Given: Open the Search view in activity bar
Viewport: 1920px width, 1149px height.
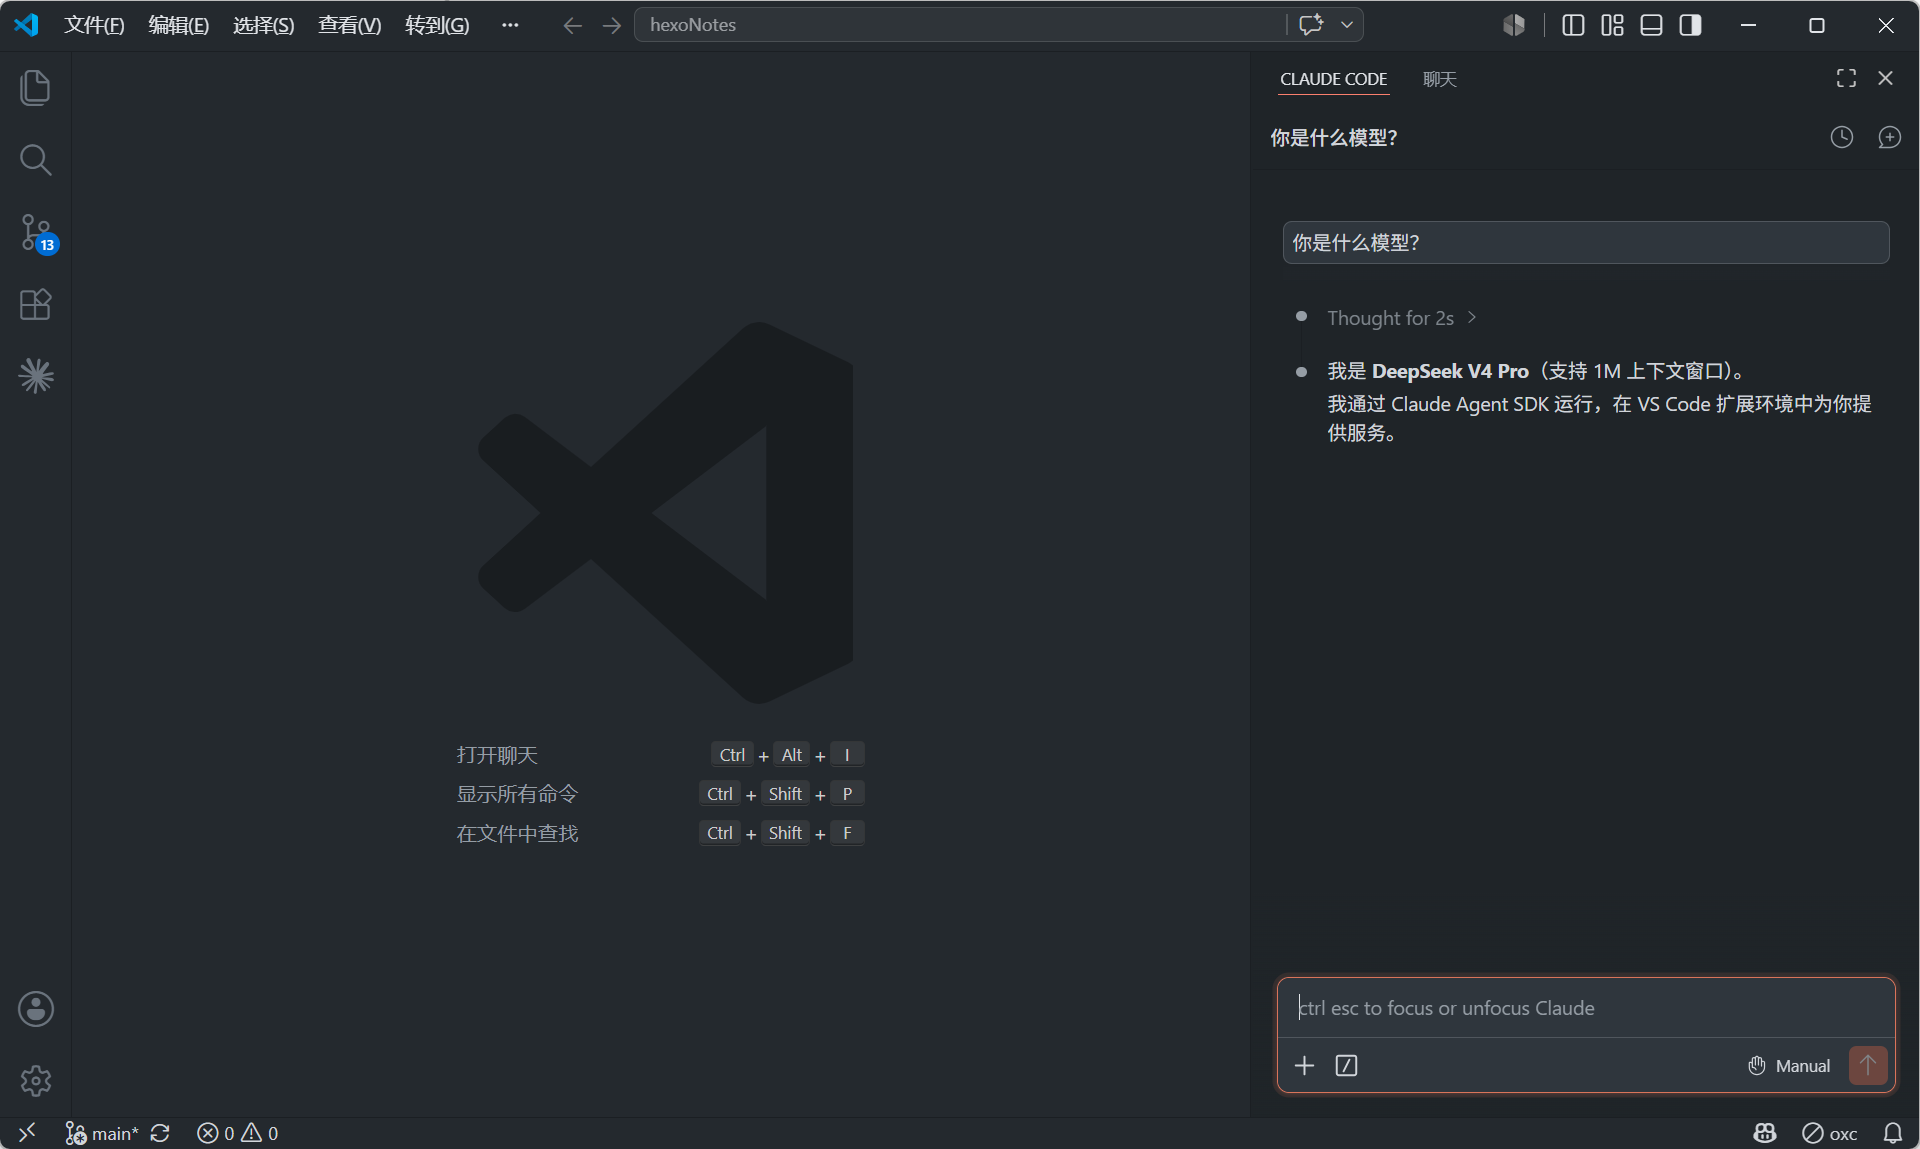Looking at the screenshot, I should tap(35, 160).
